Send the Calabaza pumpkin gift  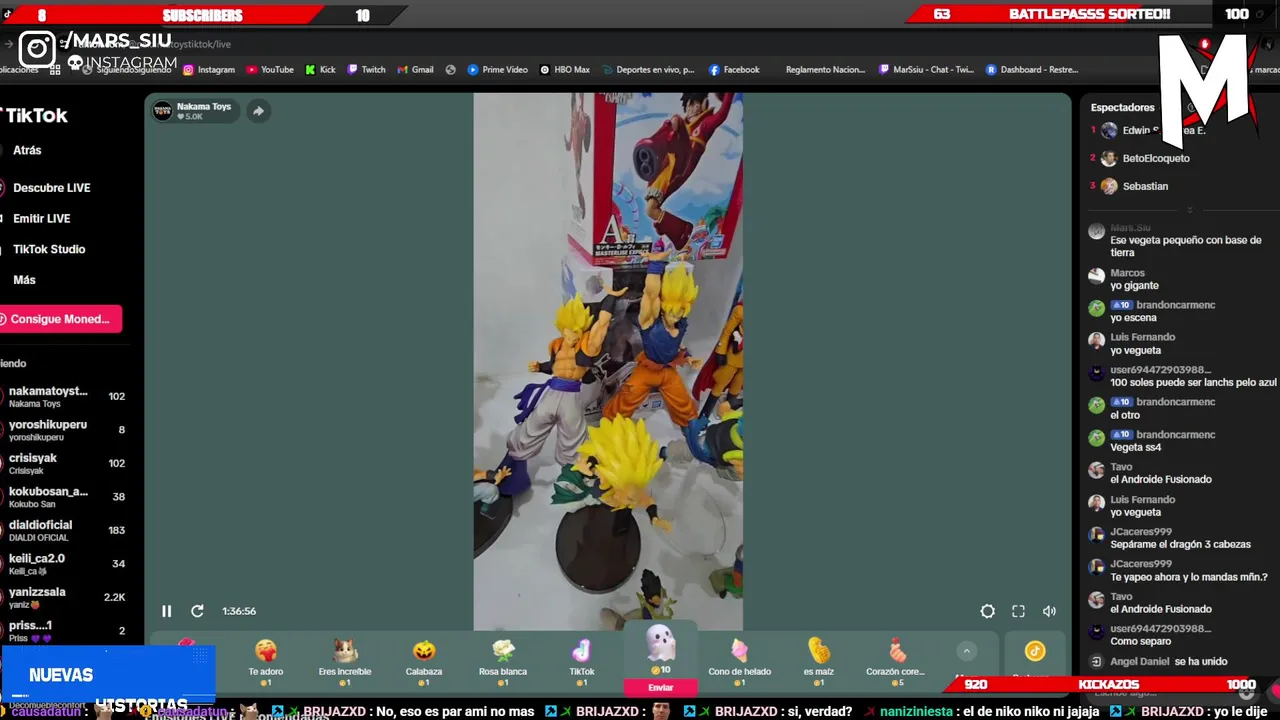coord(424,662)
